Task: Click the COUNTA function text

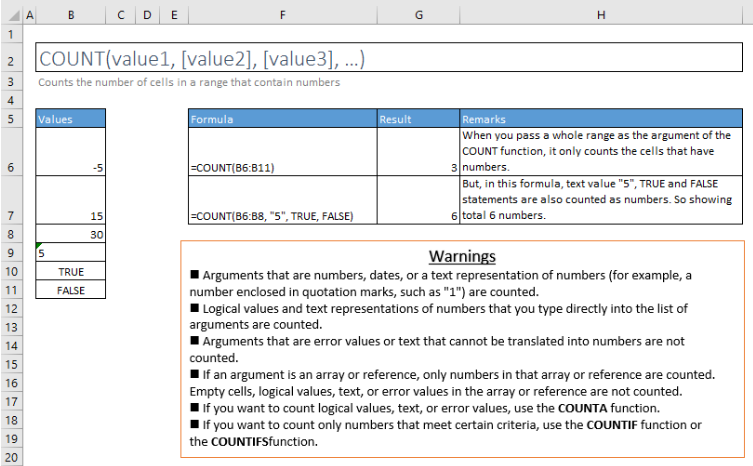Action: pos(583,408)
